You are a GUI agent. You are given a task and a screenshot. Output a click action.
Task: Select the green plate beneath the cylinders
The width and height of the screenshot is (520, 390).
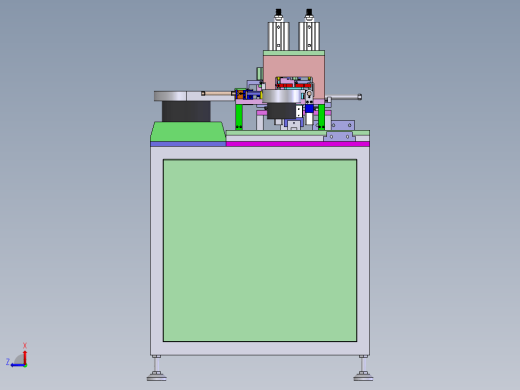point(294,53)
